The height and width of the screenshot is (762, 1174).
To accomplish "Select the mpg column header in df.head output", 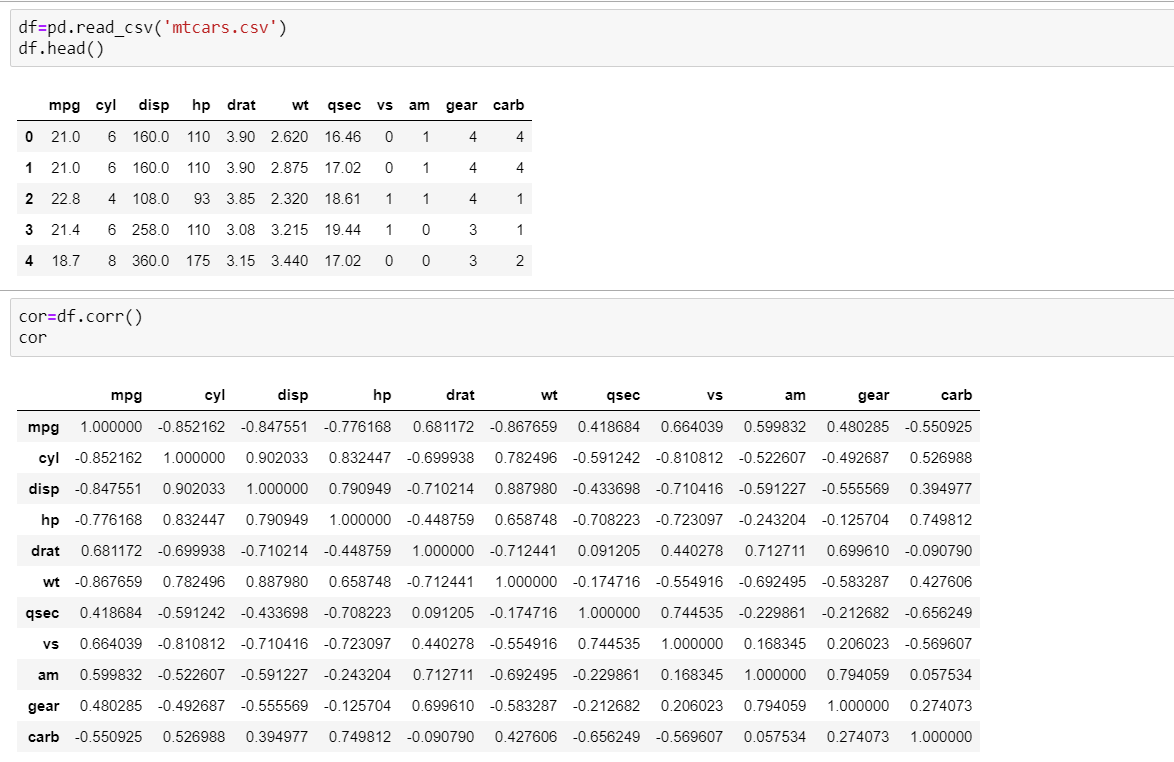I will point(63,105).
